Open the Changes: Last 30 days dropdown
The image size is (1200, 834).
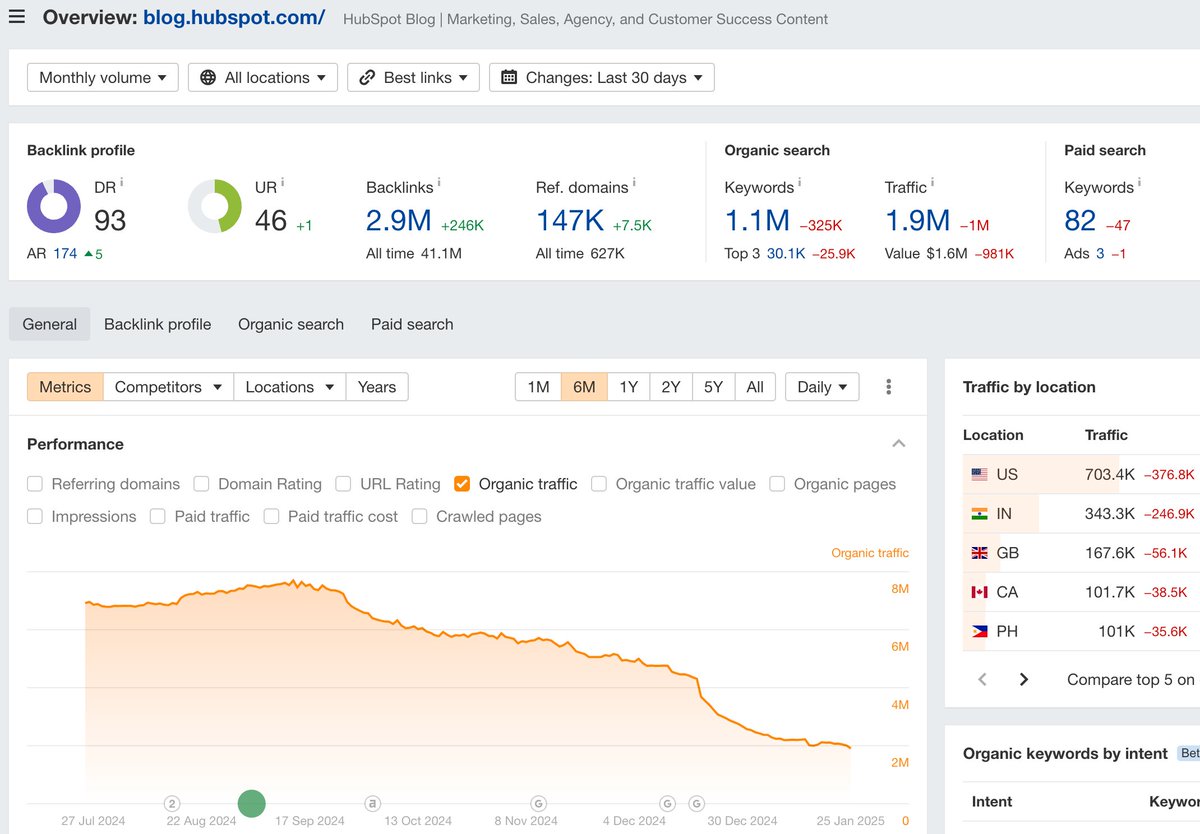[x=602, y=77]
